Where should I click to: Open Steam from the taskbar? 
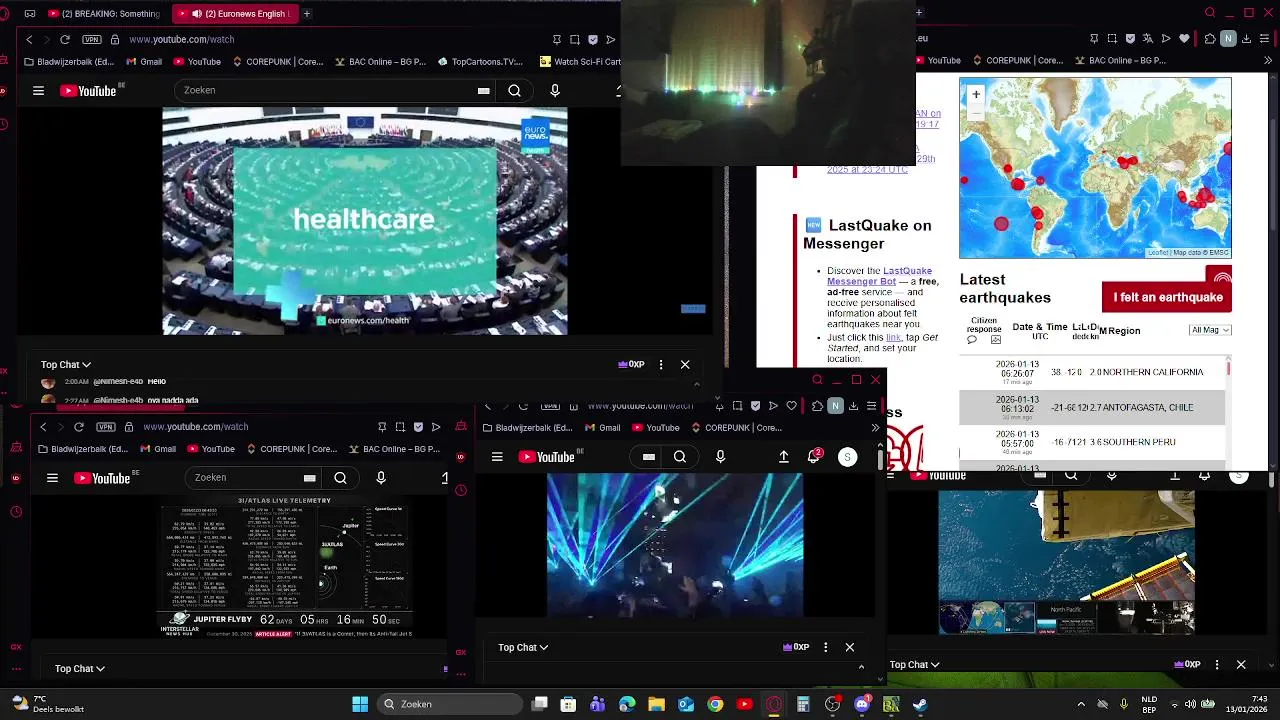pos(920,704)
